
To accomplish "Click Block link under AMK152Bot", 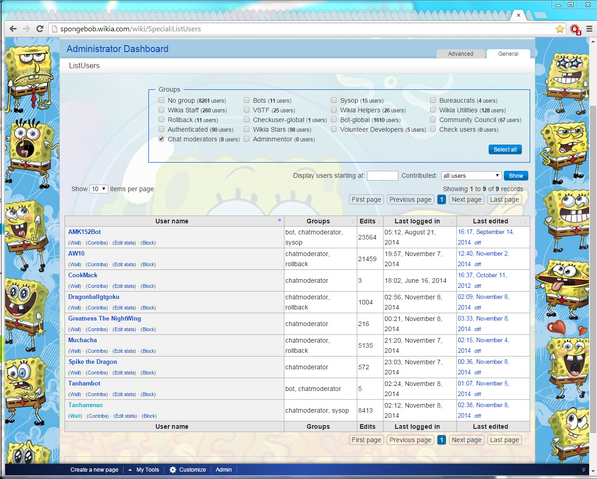I will coord(148,243).
